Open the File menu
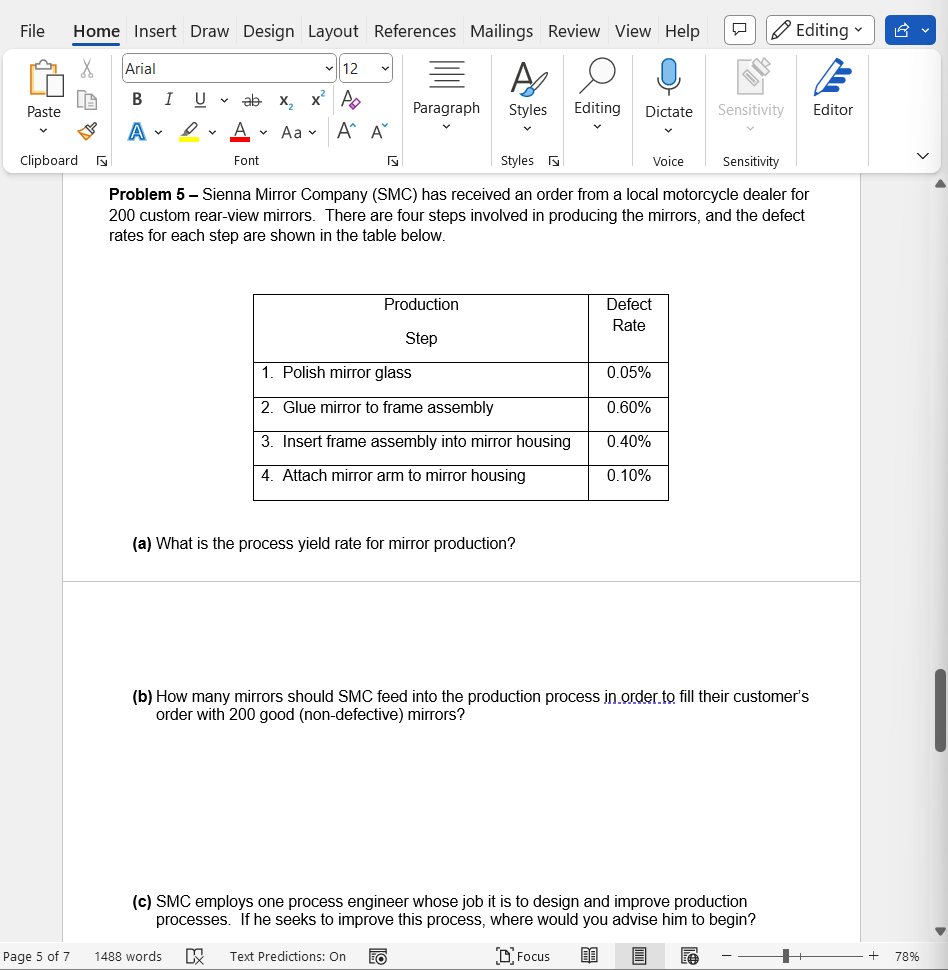The width and height of the screenshot is (948, 970). [x=32, y=31]
